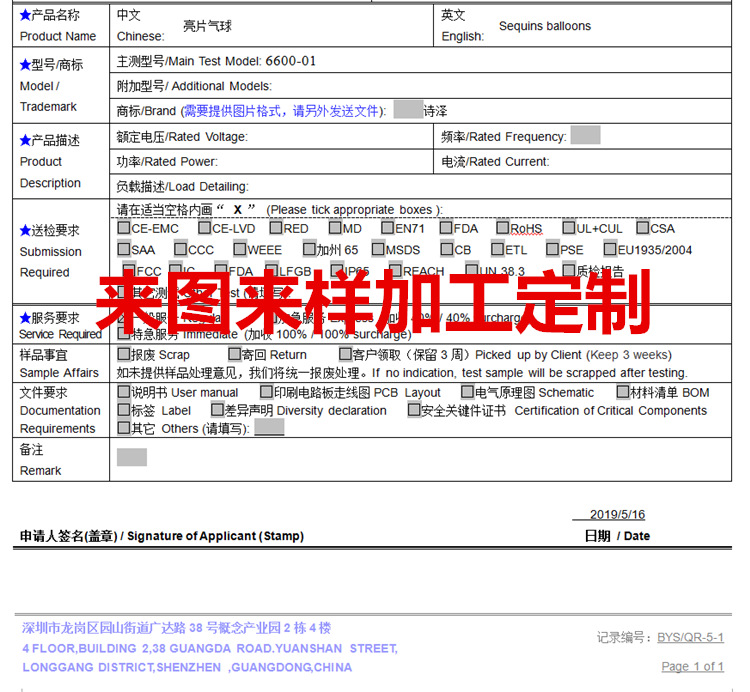This screenshot has width=750, height=692.
Task: Click the sample scrapping notice sentence
Action: (x=402, y=373)
